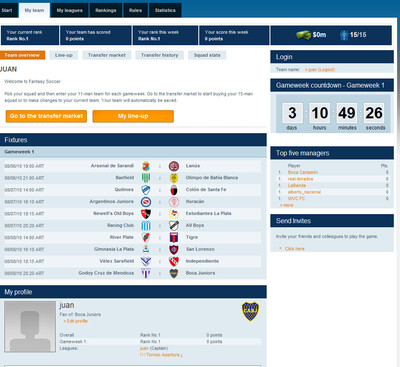Click the Vélez Sarsfield crest icon
Viewport: 400px width, 367px height.
tap(146, 261)
